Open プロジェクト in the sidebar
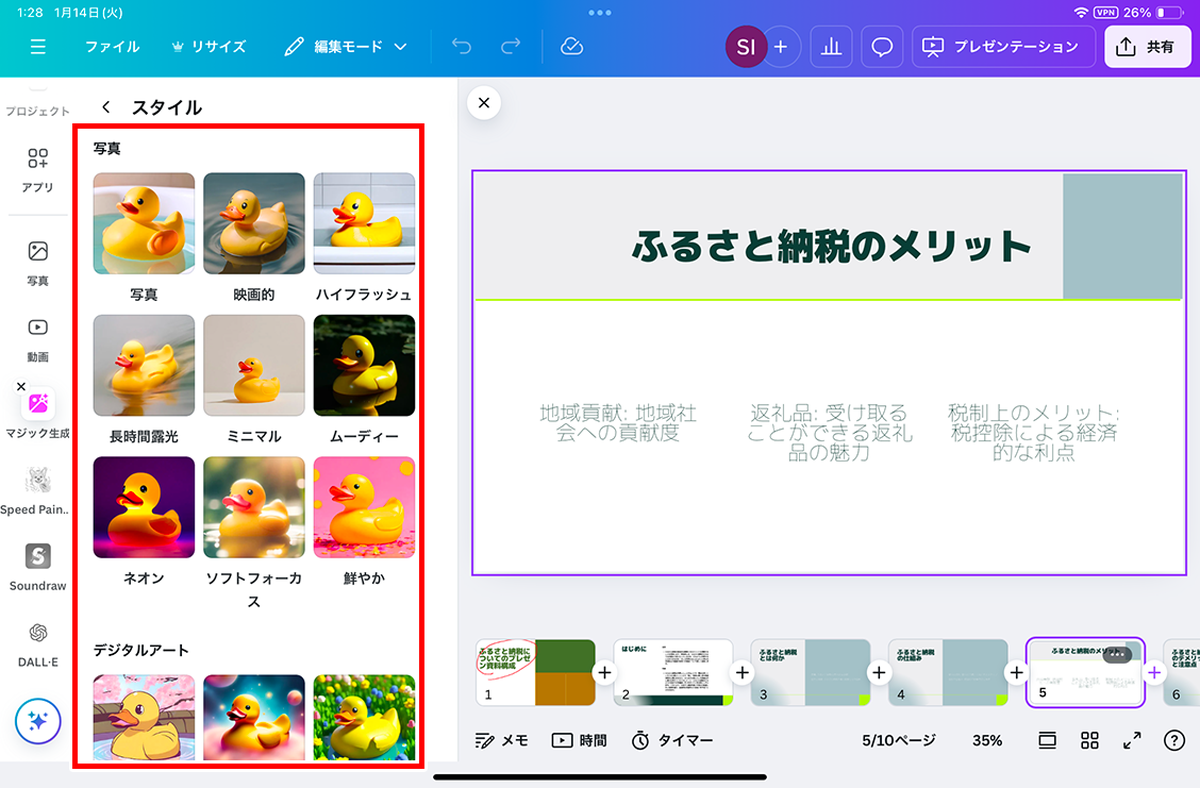1200x788 pixels. (x=38, y=110)
